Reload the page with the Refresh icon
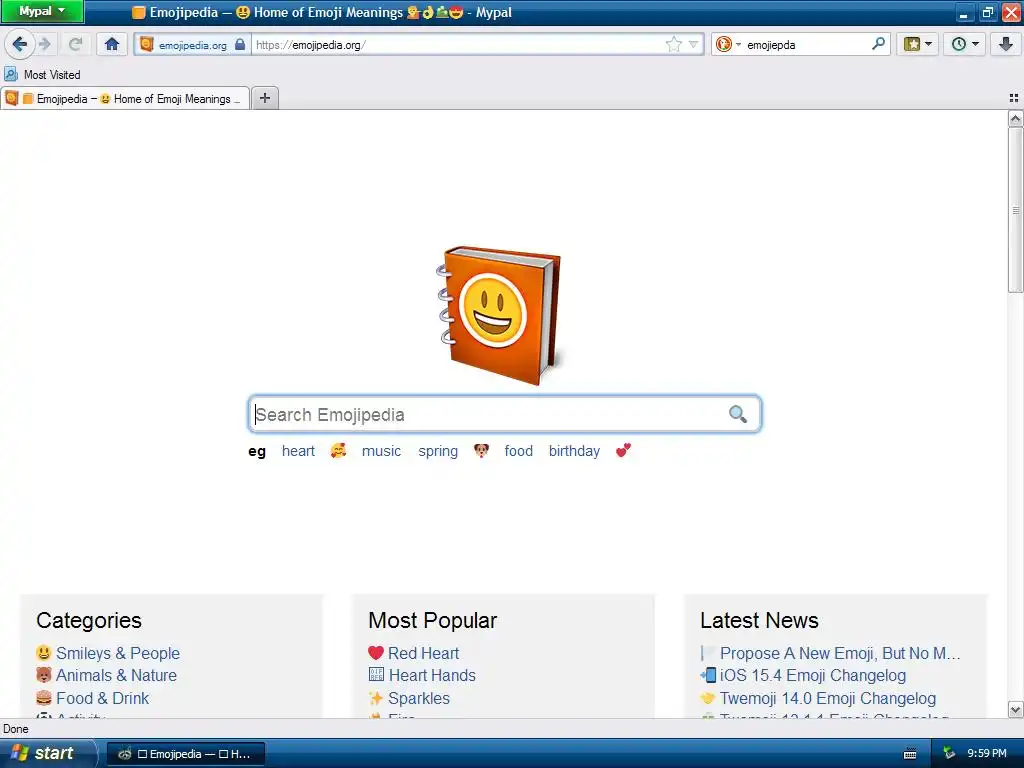 pyautogui.click(x=76, y=44)
